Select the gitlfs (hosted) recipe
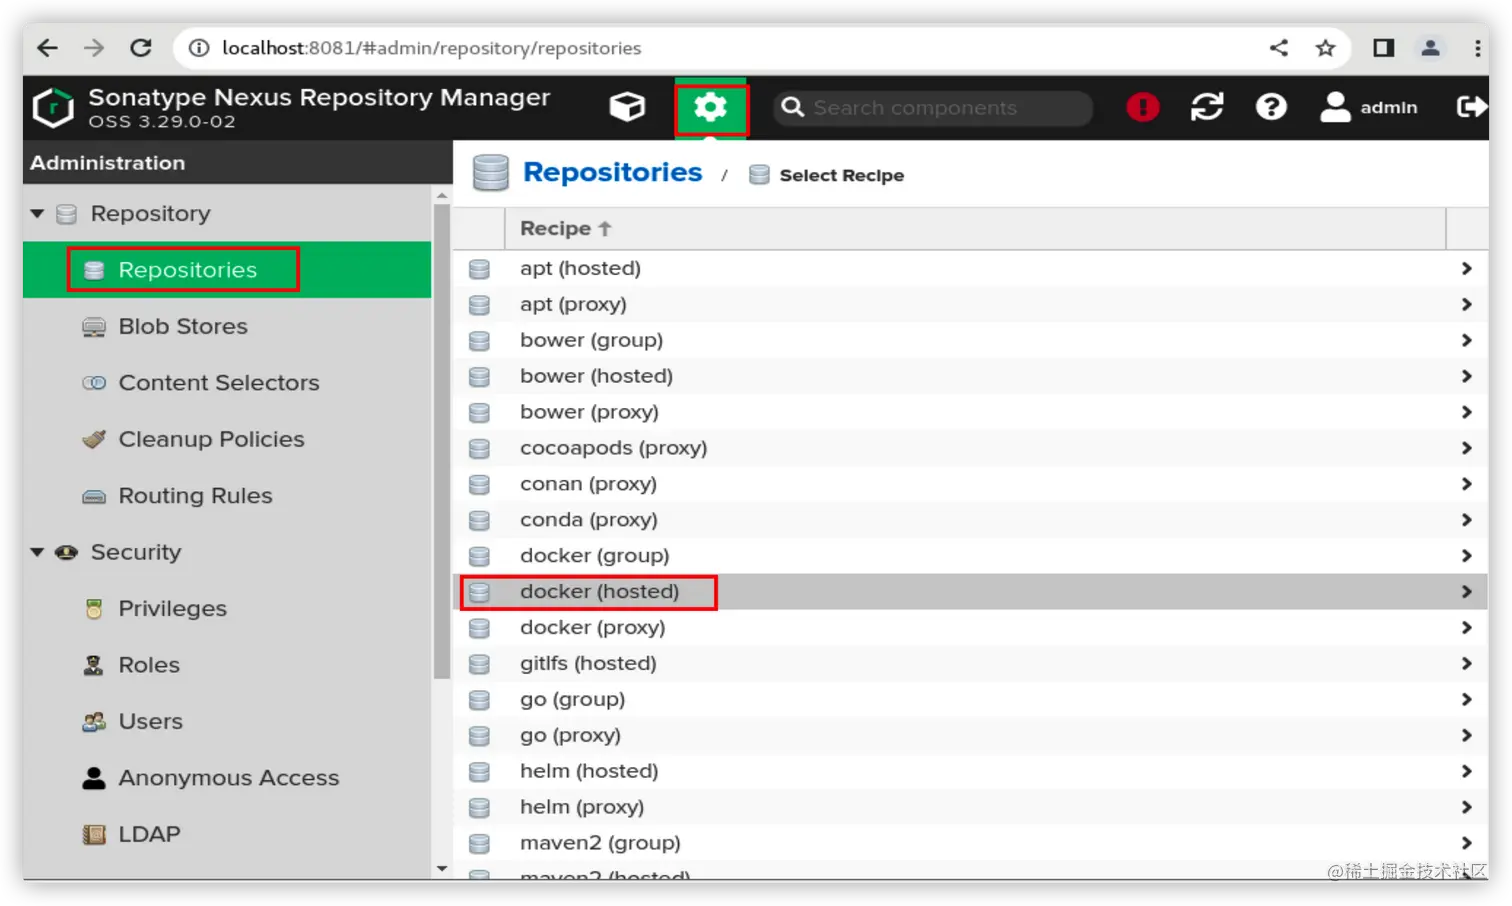 pyautogui.click(x=970, y=664)
